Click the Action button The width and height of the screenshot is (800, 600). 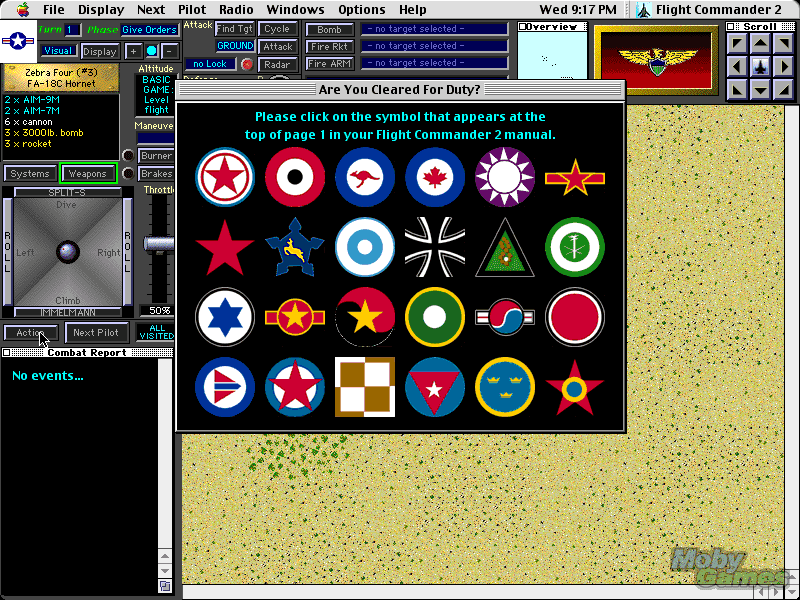click(x=30, y=333)
